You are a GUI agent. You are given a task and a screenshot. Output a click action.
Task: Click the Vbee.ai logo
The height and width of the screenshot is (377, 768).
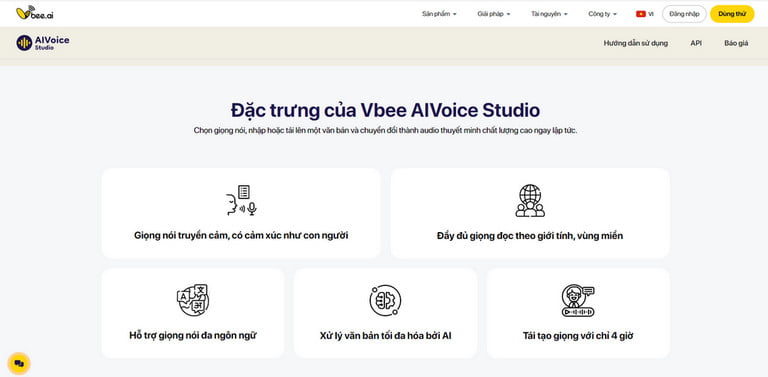[35, 13]
